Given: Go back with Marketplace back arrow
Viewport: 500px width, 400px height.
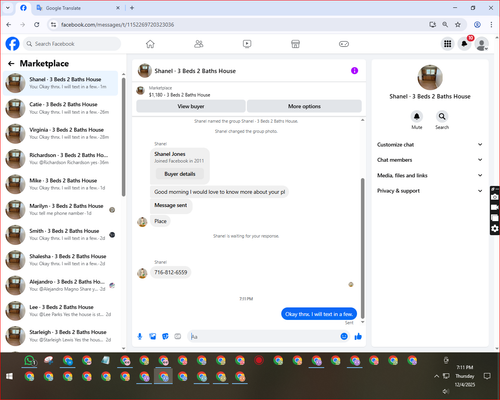Looking at the screenshot, I should (11, 64).
